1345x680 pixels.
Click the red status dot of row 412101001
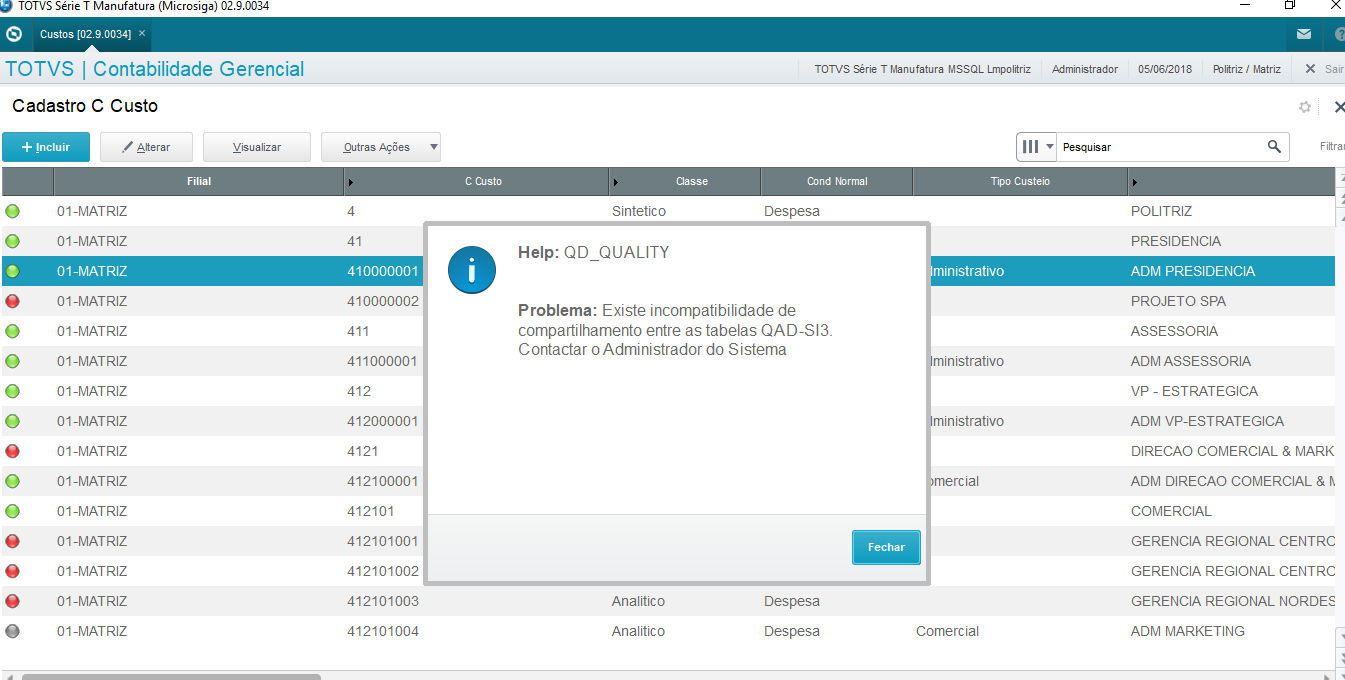pyautogui.click(x=12, y=541)
